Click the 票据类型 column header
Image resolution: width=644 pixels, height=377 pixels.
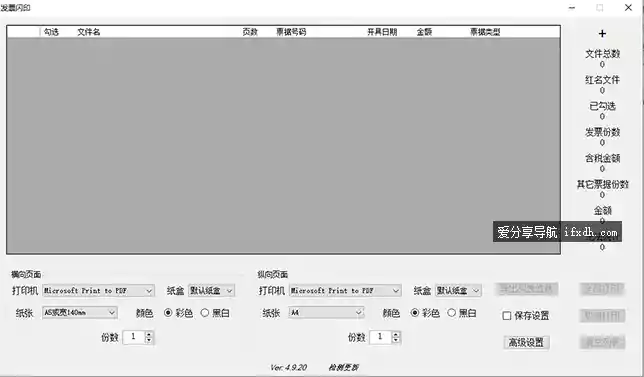click(x=485, y=32)
